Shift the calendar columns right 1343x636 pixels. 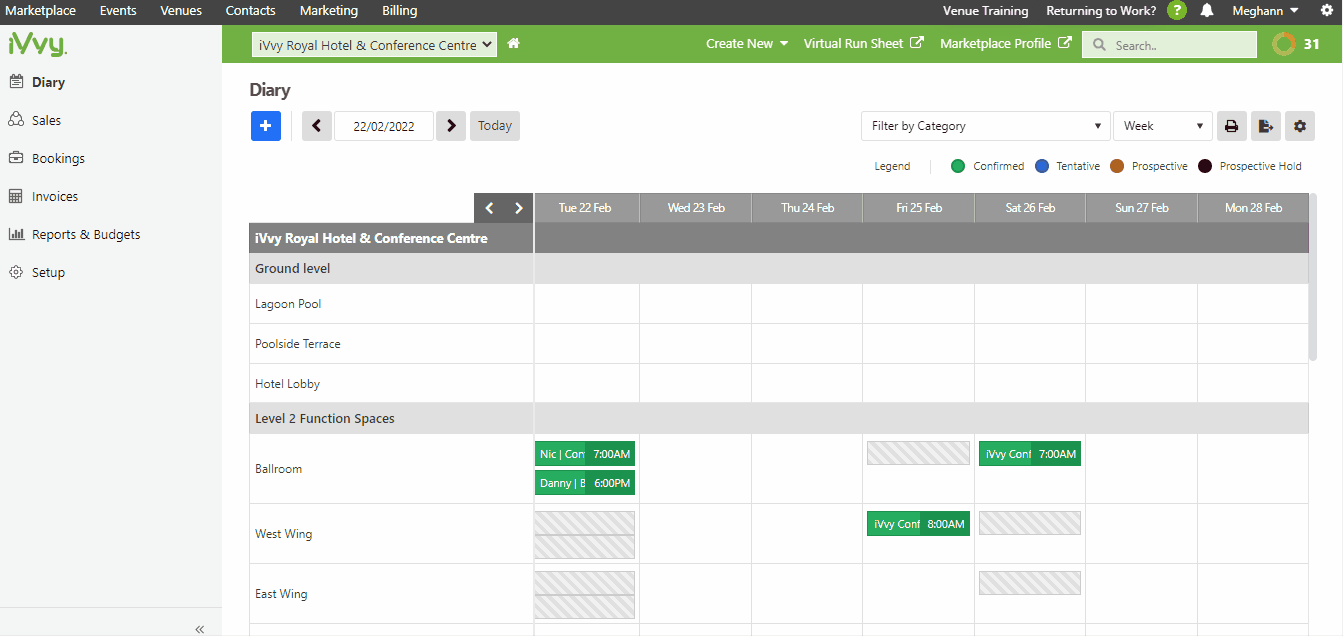coord(518,208)
